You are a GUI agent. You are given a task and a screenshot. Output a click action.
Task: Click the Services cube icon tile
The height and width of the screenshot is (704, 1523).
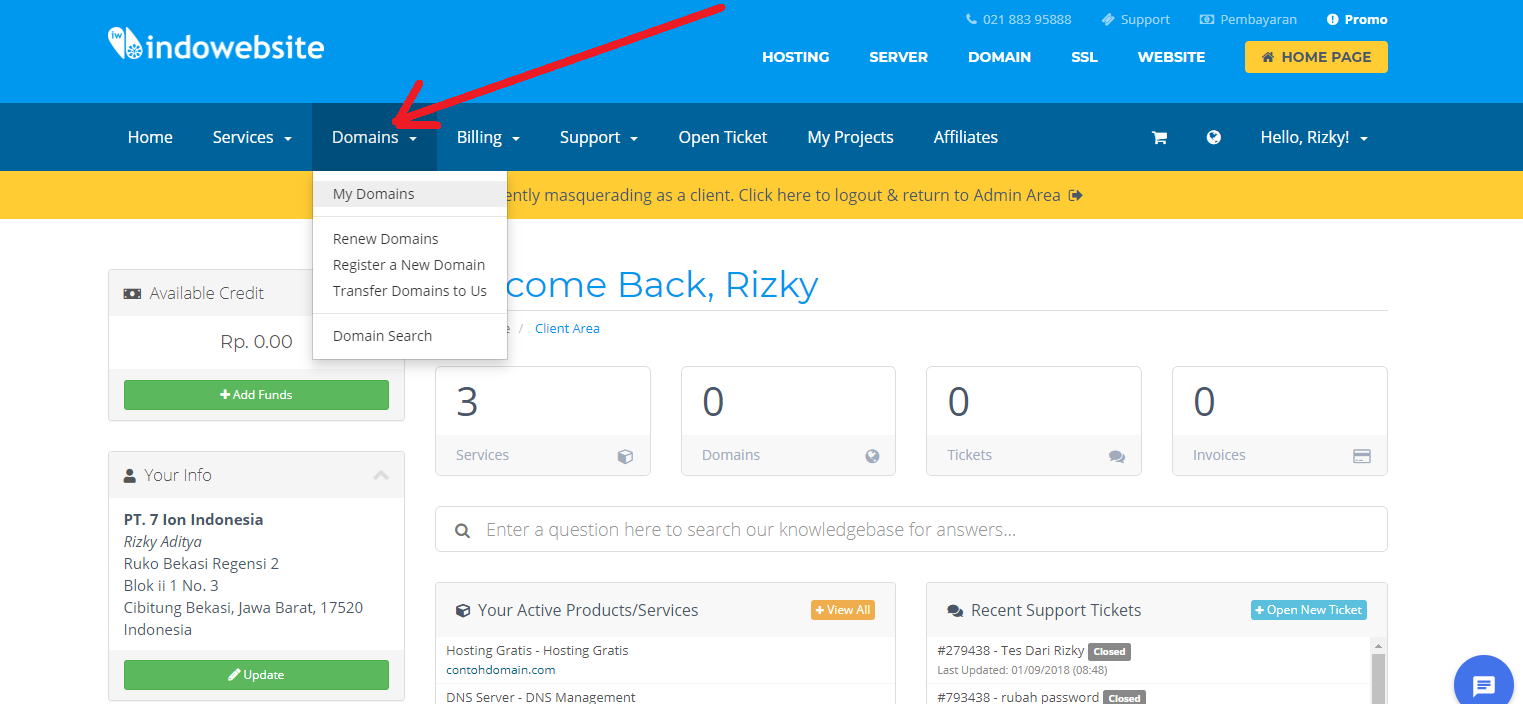[x=625, y=456]
